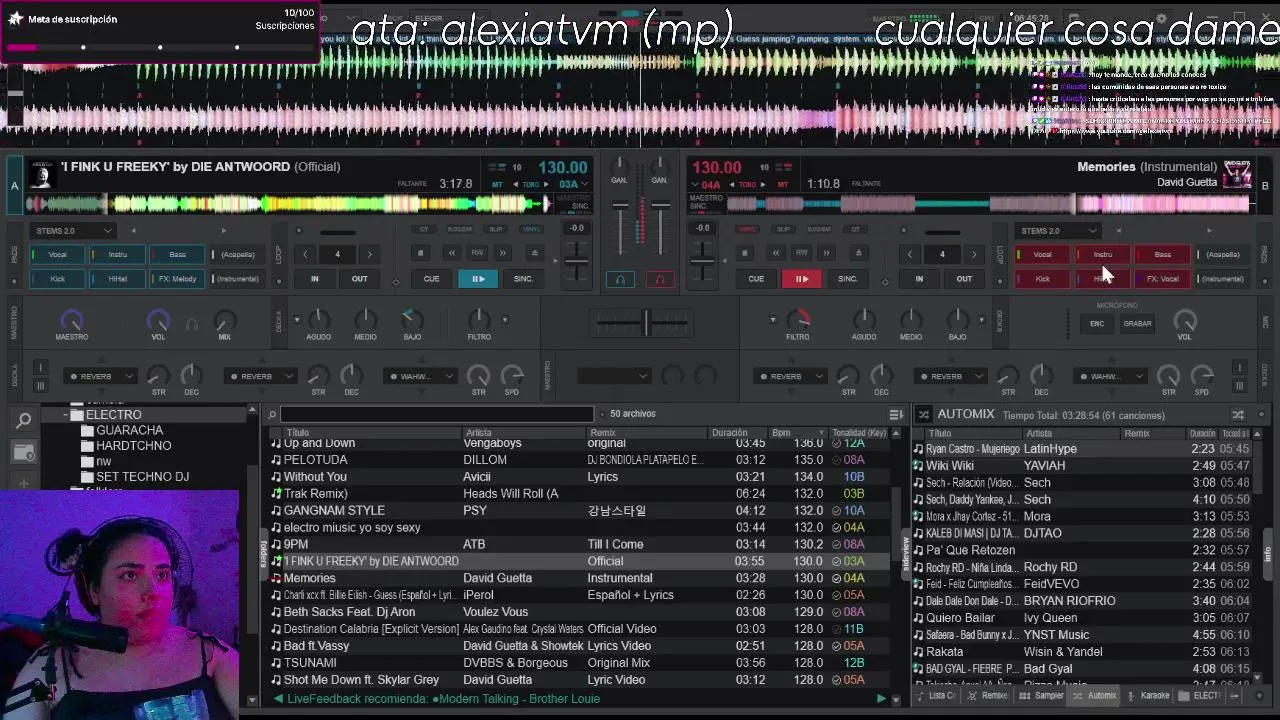Open second REVERB effect dropdown deck A
Viewport: 1280px width, 720px height.
point(260,377)
